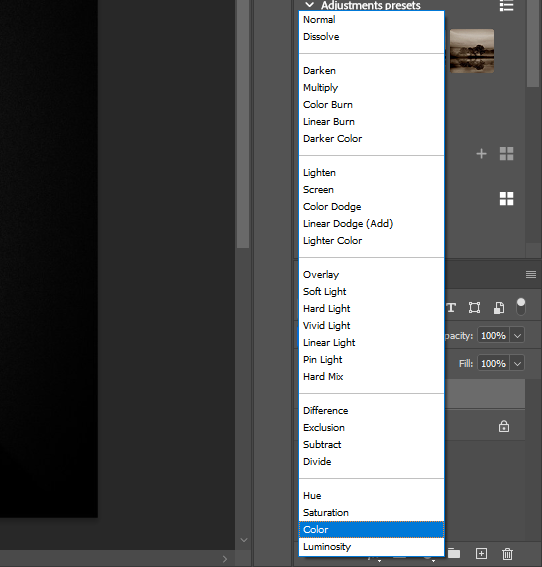Choose Hard Mix blend mode
Image resolution: width=542 pixels, height=567 pixels.
[x=371, y=376]
